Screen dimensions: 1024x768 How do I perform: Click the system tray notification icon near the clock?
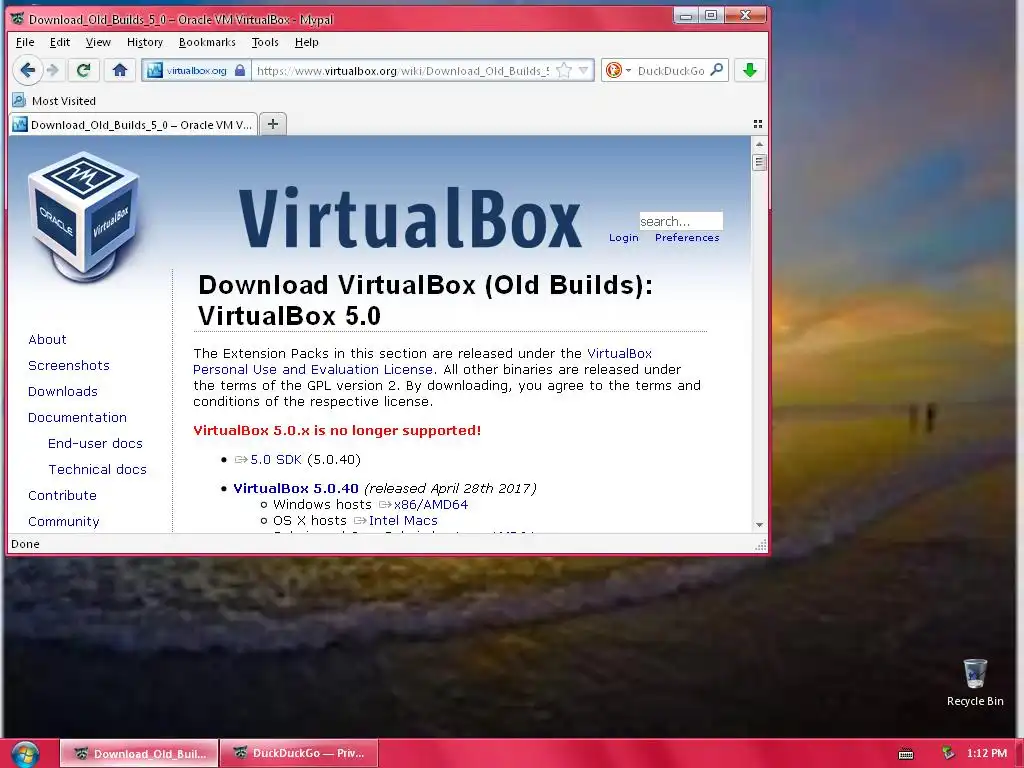pyautogui.click(x=948, y=754)
